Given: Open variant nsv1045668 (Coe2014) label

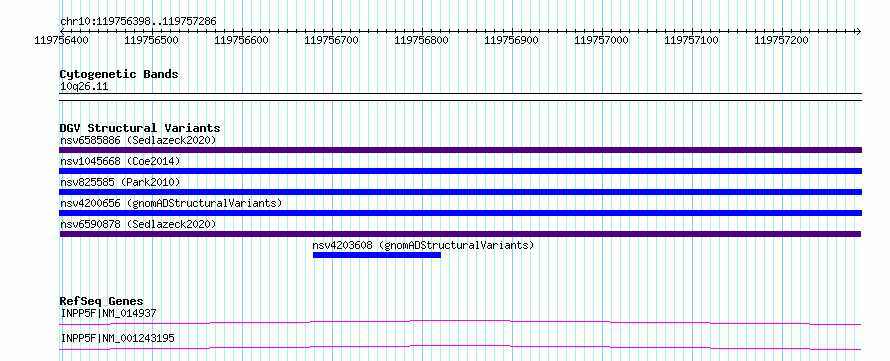Looking at the screenshot, I should coord(120,161).
